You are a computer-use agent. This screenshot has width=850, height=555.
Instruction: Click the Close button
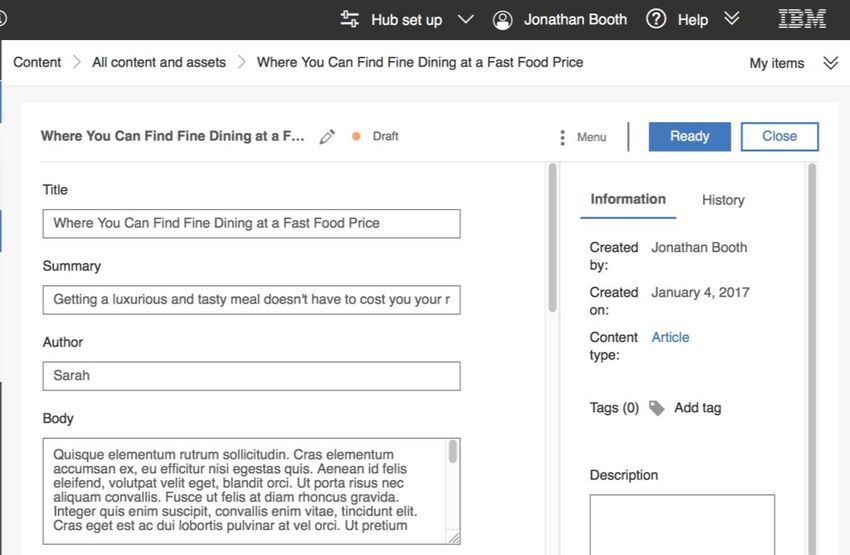tap(780, 137)
